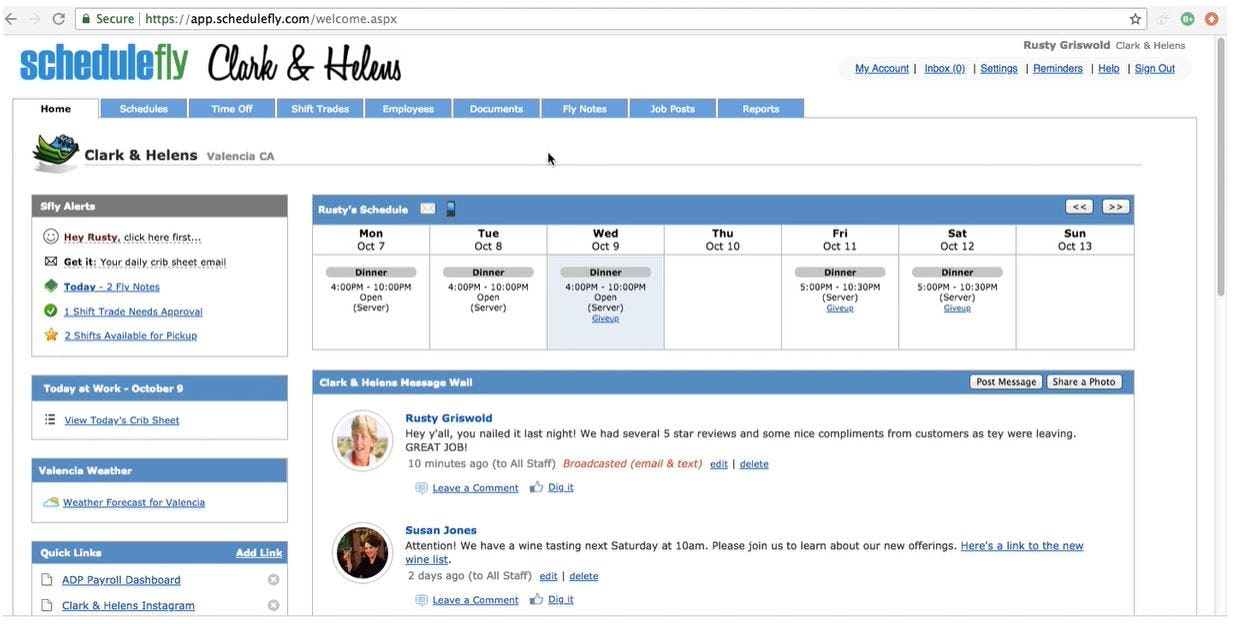Open the Reports tab
The image size is (1240, 624).
tap(761, 108)
